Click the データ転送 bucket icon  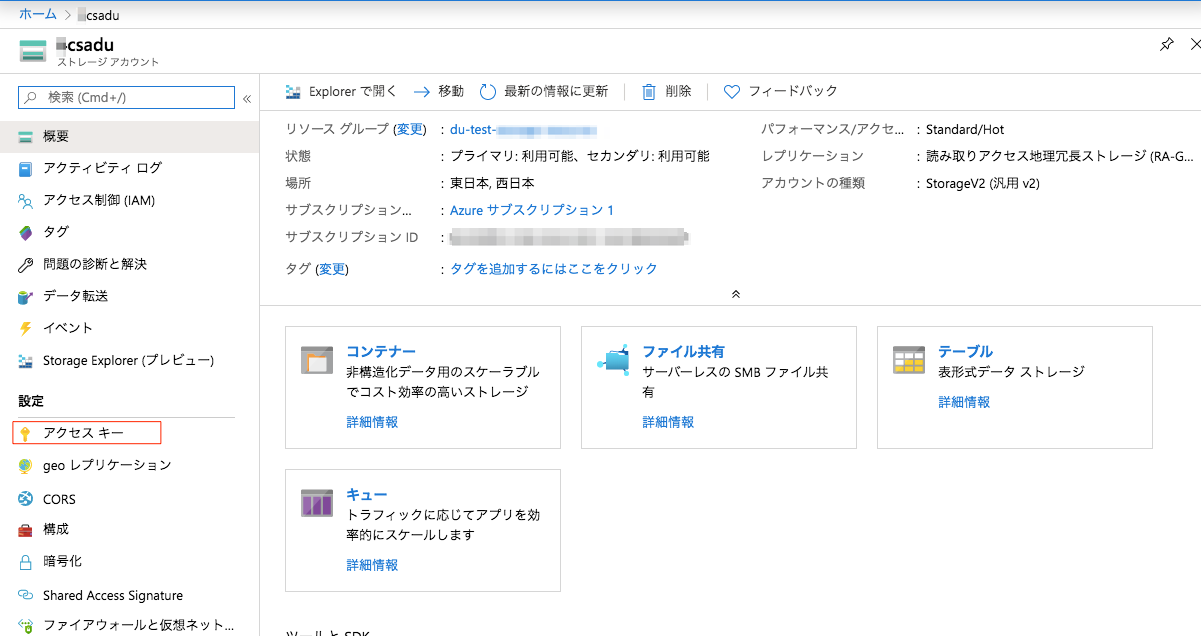pos(26,296)
